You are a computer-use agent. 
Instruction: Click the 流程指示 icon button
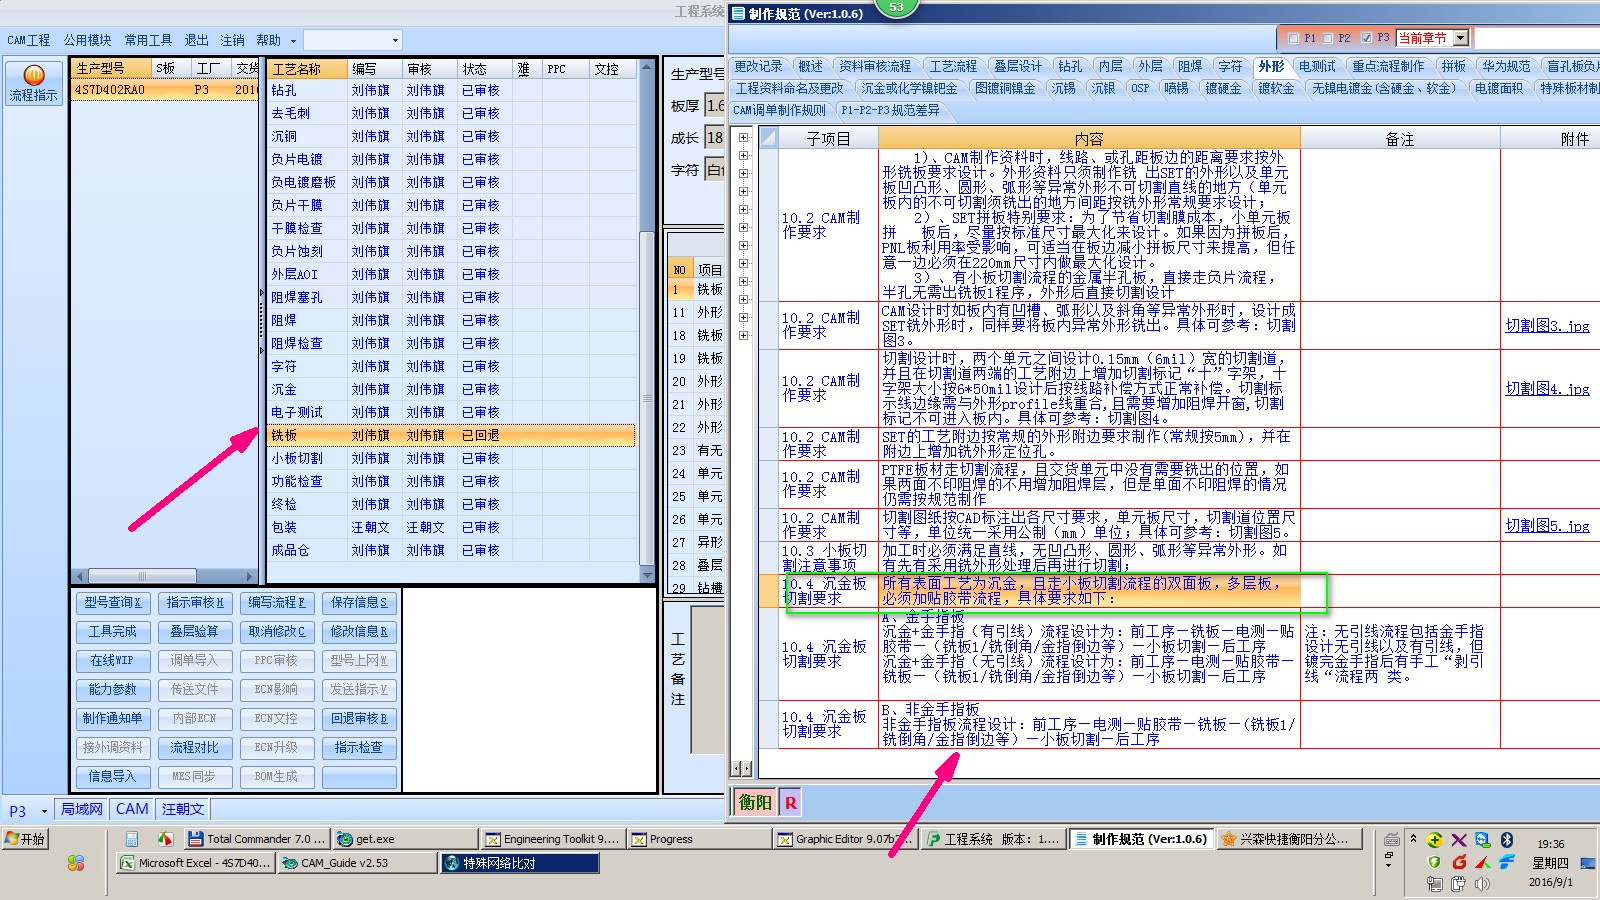(x=34, y=83)
